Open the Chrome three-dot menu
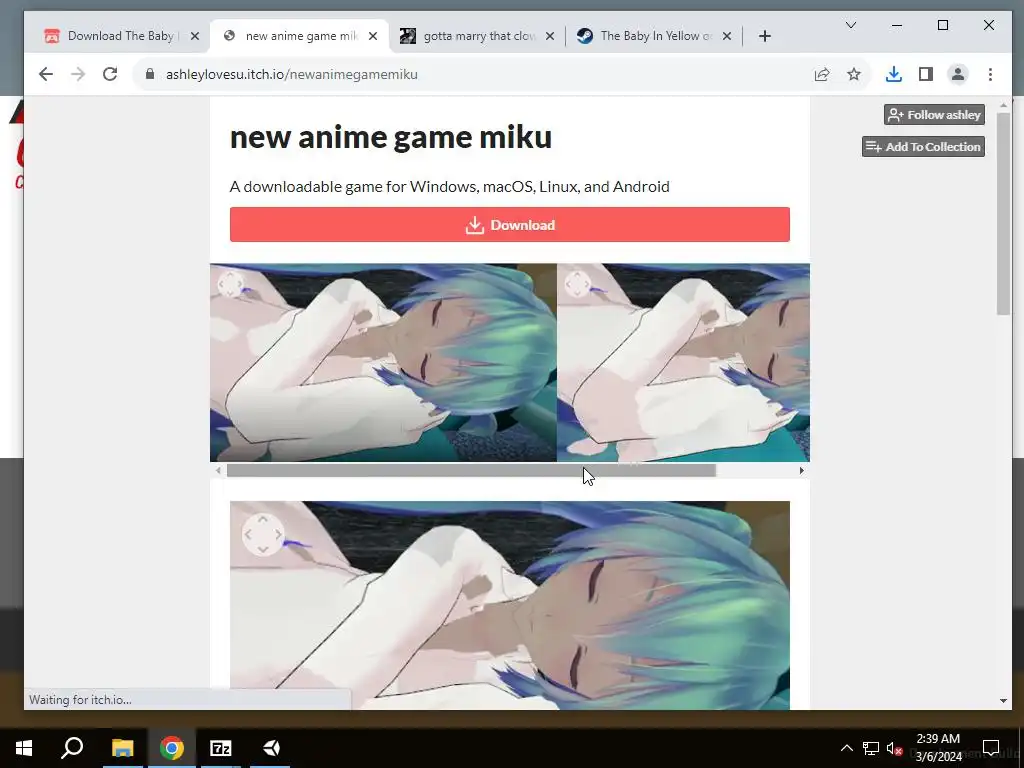The height and width of the screenshot is (768, 1024). [990, 74]
